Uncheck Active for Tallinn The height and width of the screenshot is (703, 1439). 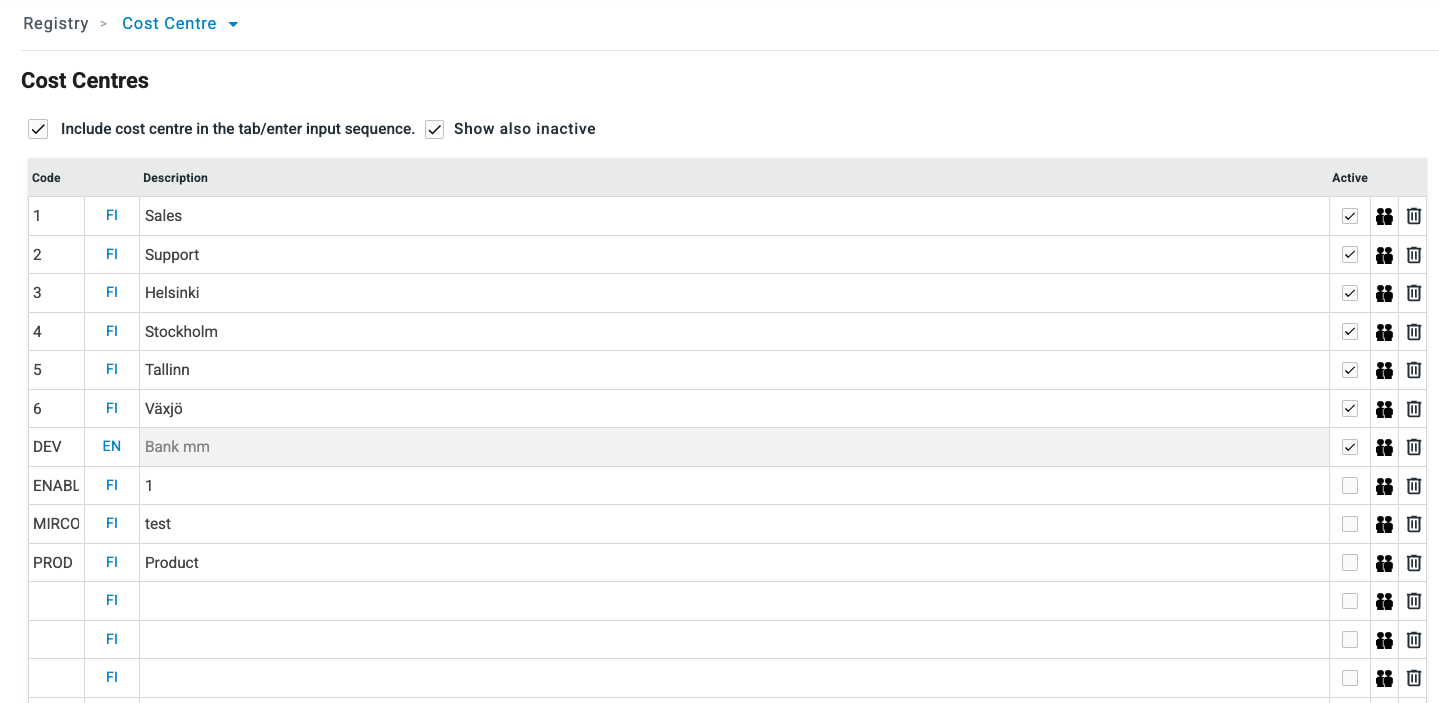[x=1350, y=370]
